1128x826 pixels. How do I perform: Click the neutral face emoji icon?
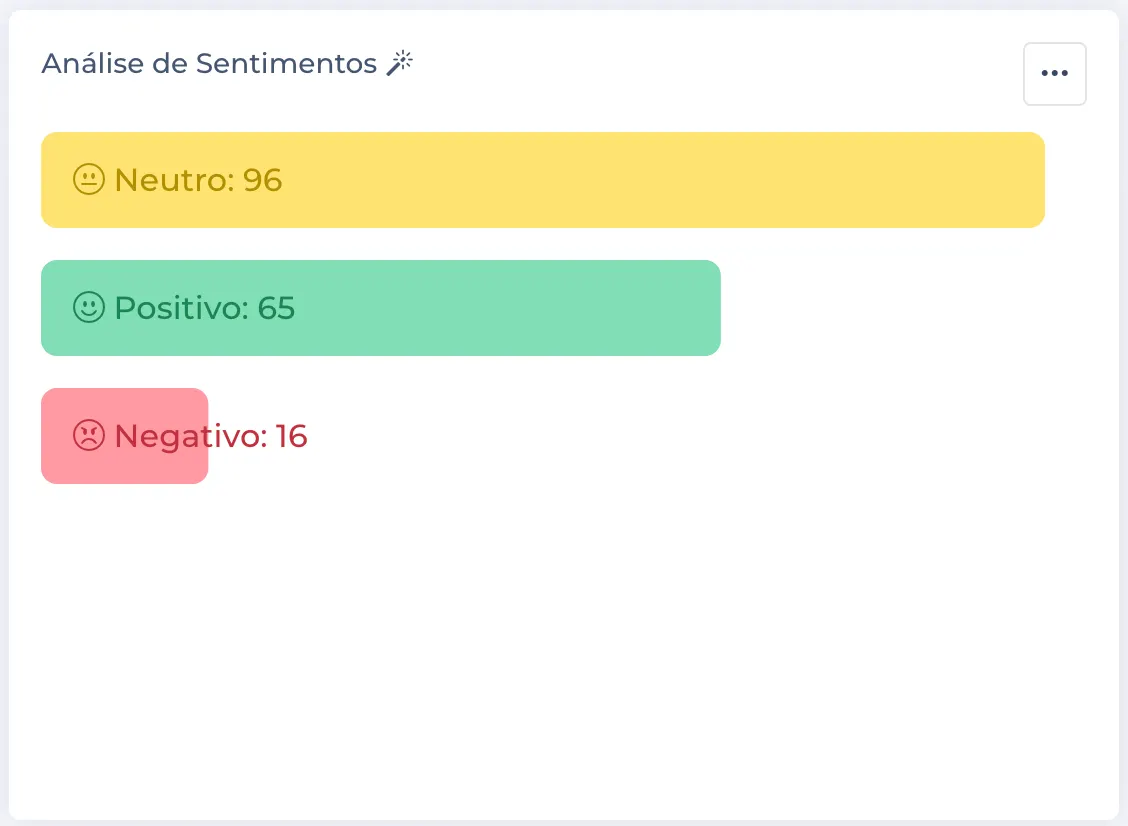coord(89,180)
